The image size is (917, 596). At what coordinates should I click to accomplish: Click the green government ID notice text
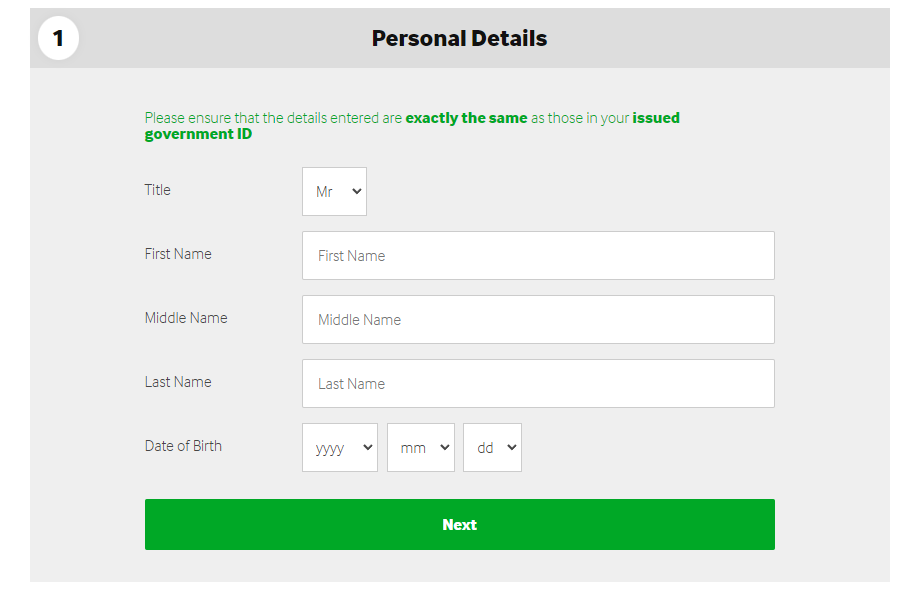pos(412,126)
